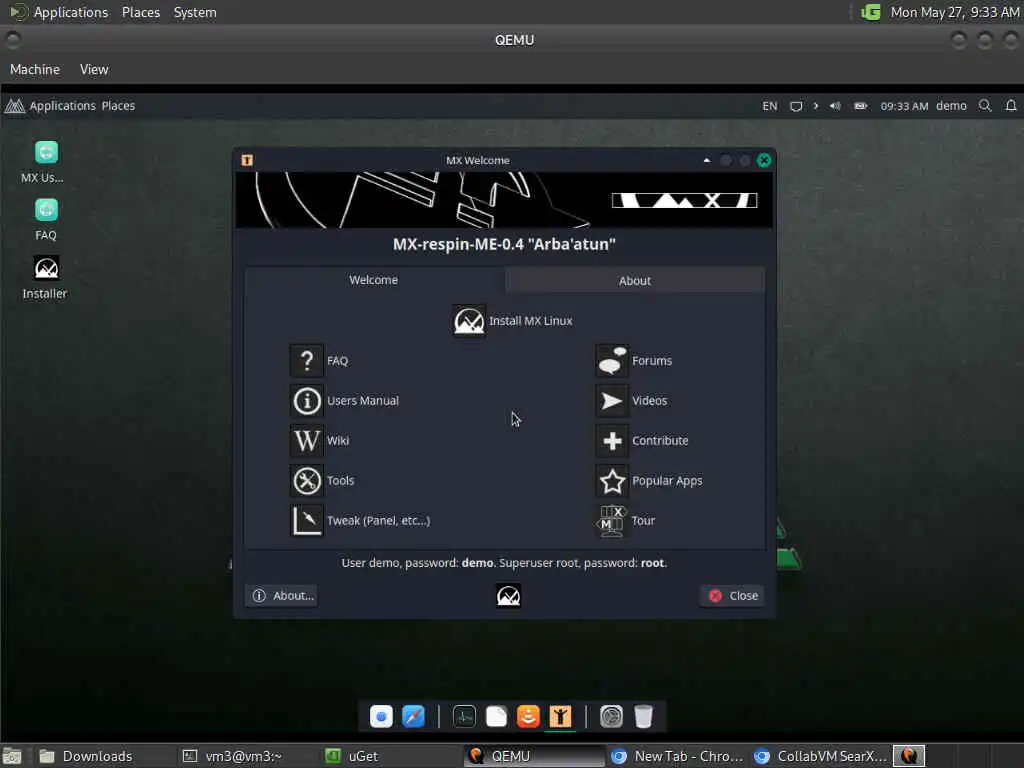Select QEMU taskbar entry

534,756
